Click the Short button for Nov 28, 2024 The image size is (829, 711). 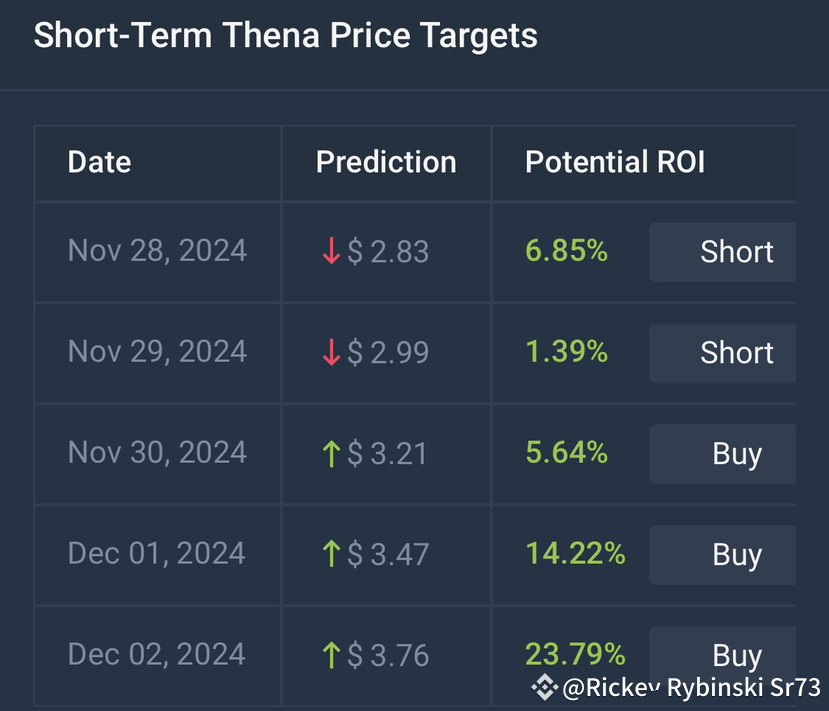tap(722, 252)
